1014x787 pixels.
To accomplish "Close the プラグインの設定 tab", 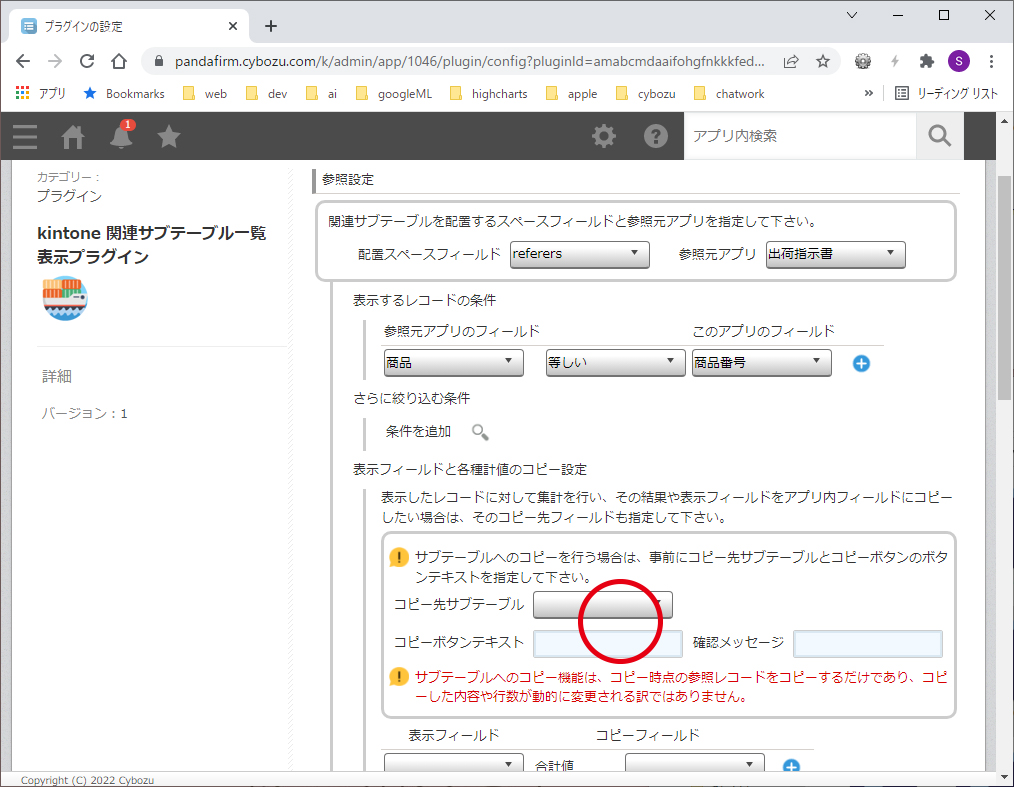I will coord(233,27).
